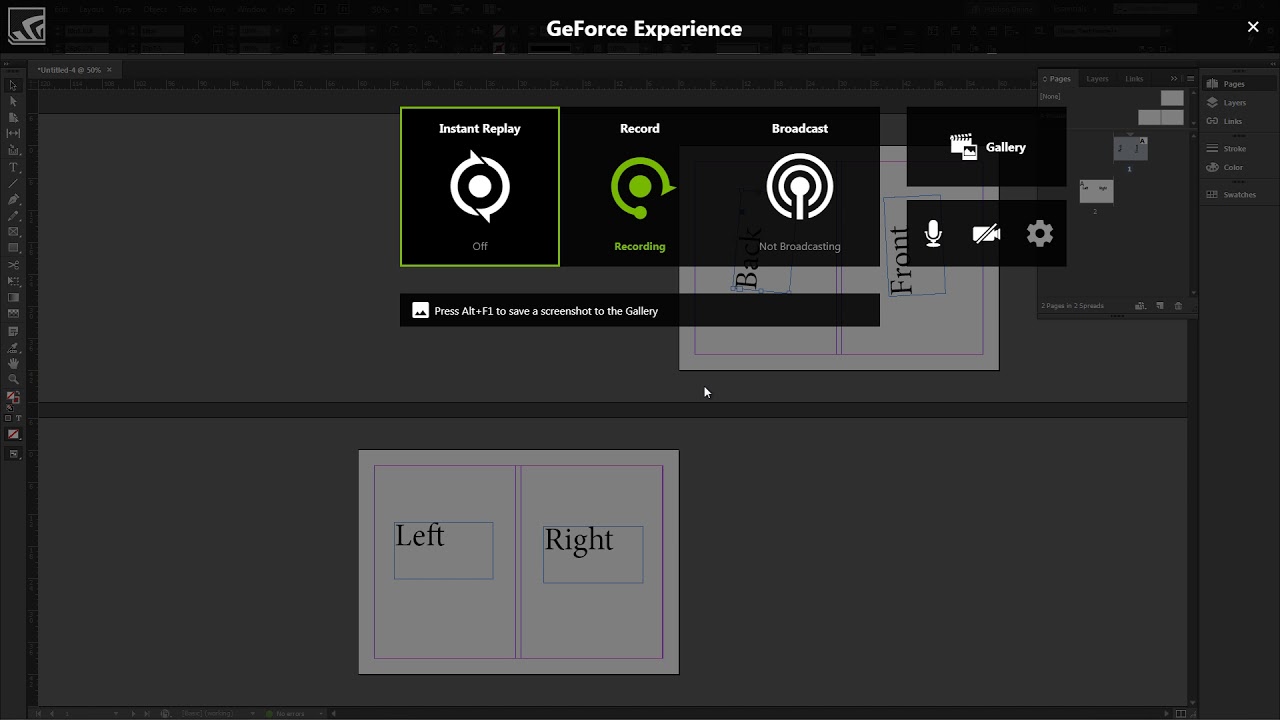Click the NVIDIA logo icon

(x=27, y=27)
